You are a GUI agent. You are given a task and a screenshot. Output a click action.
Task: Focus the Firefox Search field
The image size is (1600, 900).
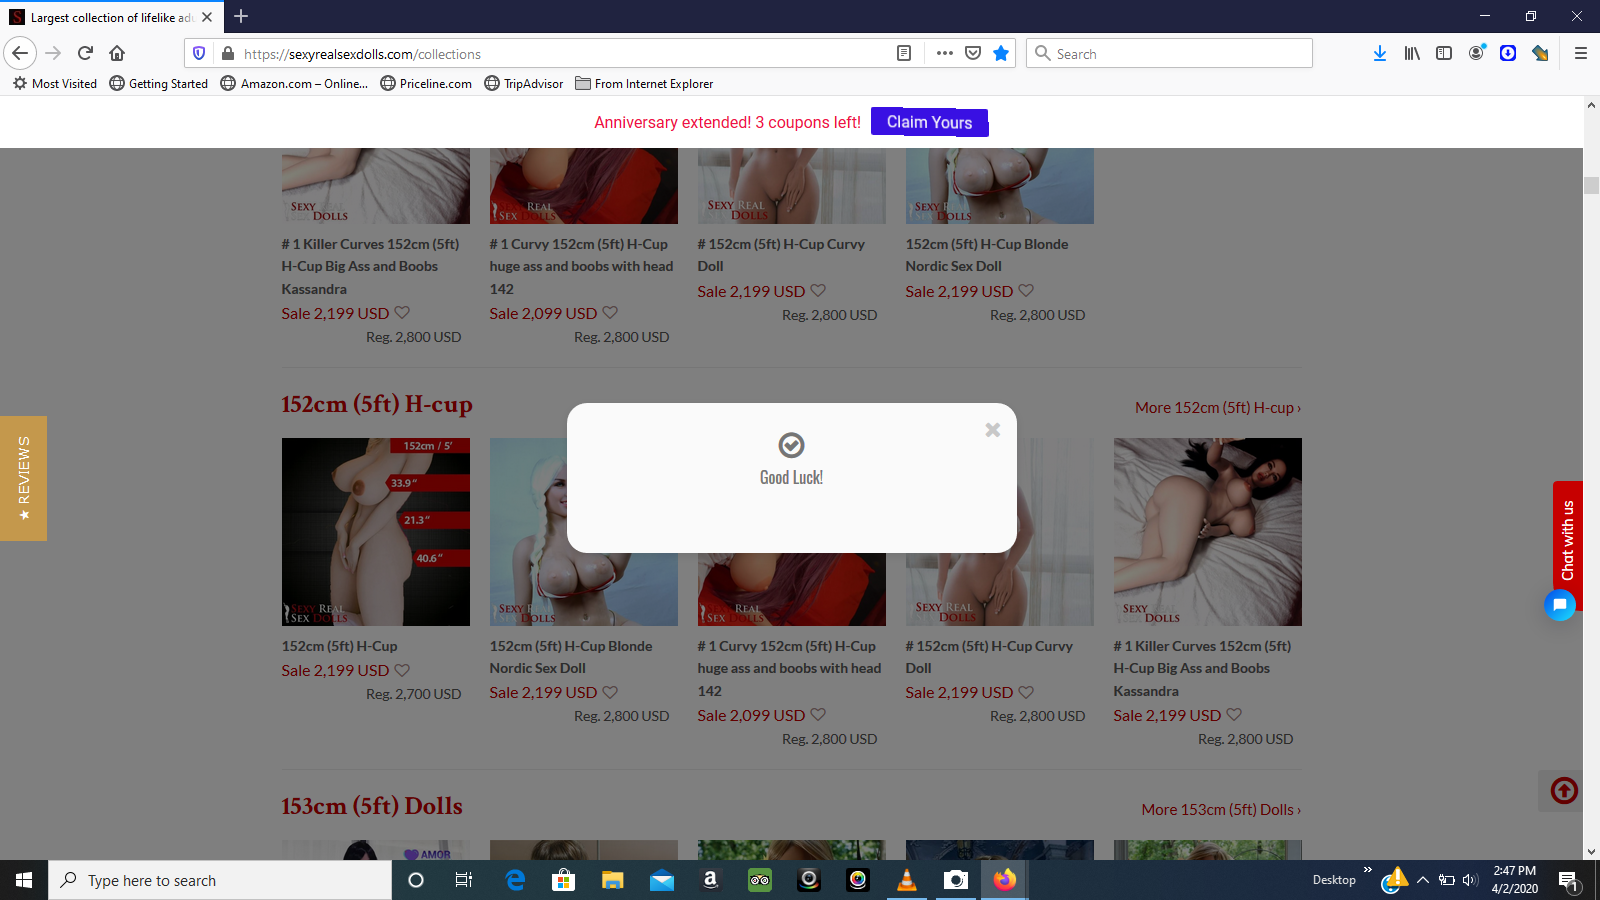1169,53
